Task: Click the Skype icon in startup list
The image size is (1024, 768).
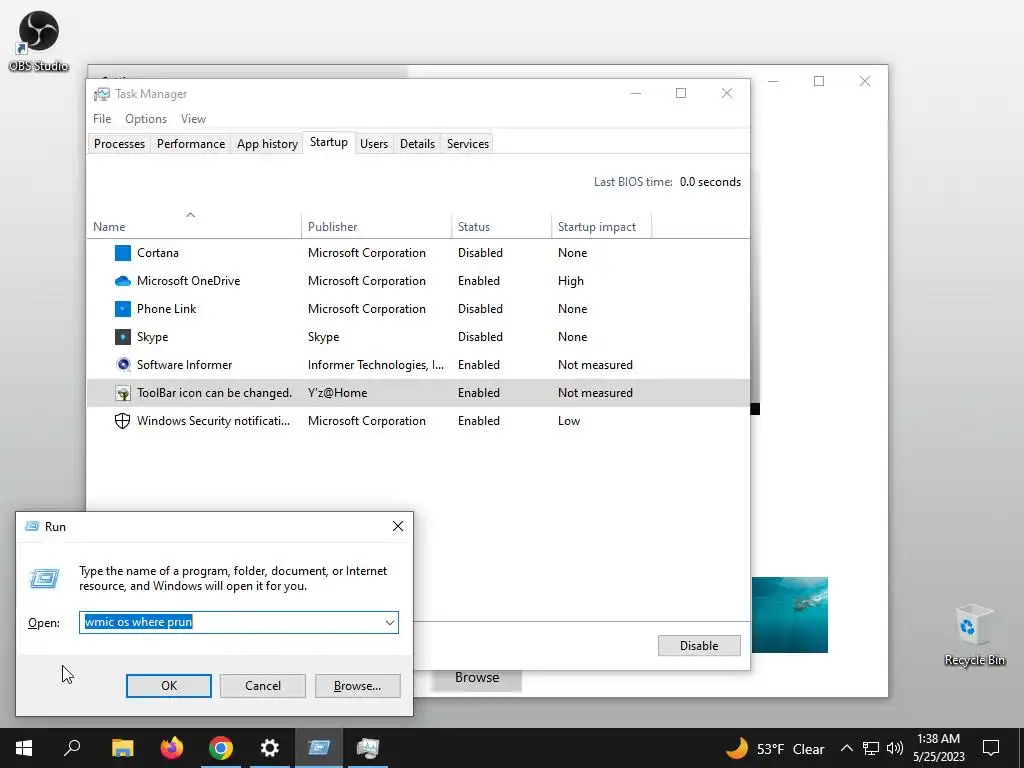Action: pyautogui.click(x=123, y=337)
